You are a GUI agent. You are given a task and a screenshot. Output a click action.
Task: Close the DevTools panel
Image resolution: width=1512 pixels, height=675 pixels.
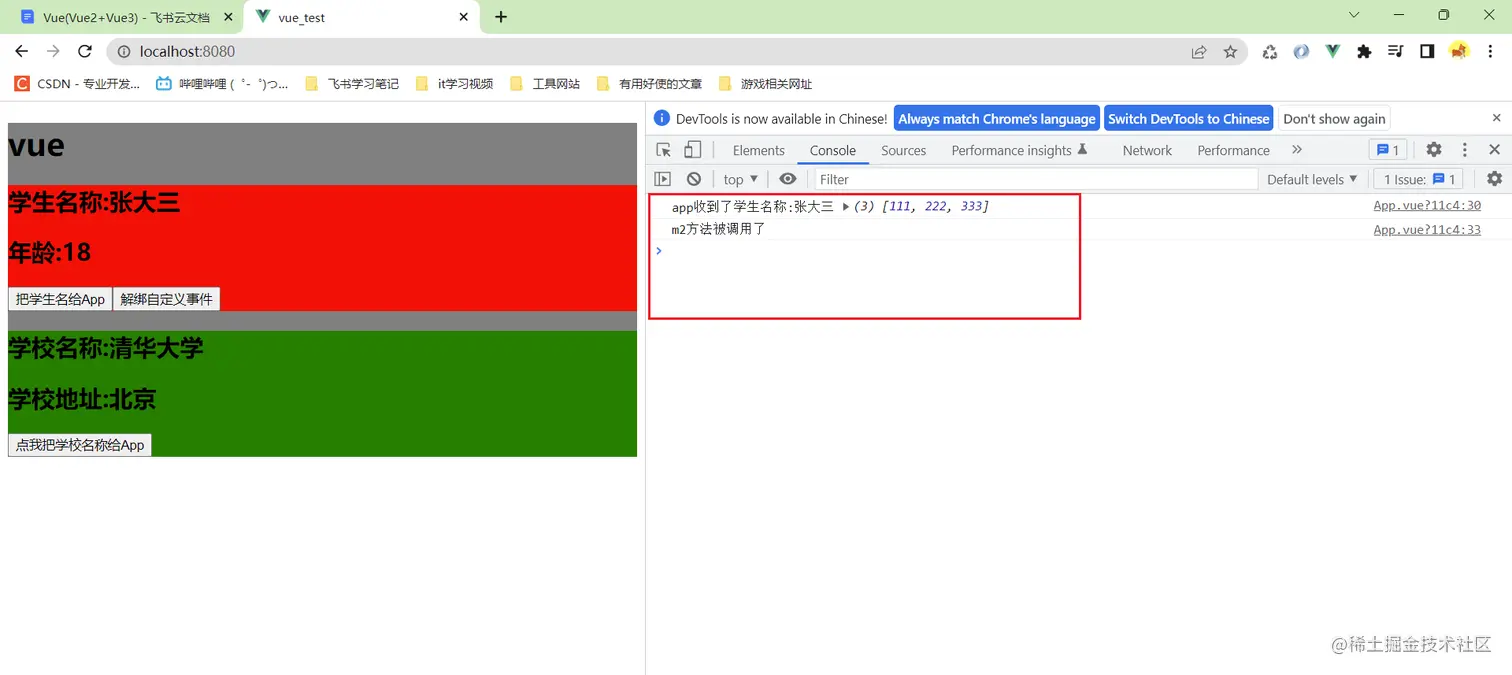coord(1495,150)
